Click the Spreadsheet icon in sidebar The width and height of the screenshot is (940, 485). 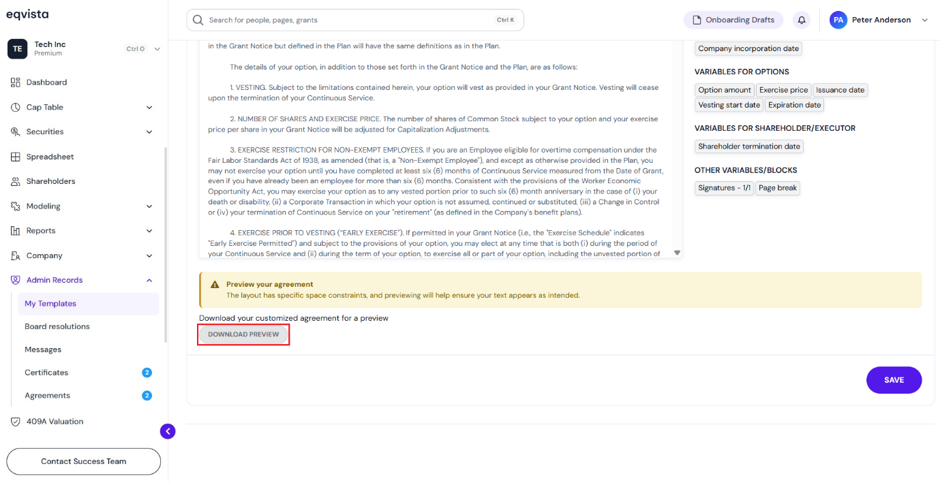(16, 156)
